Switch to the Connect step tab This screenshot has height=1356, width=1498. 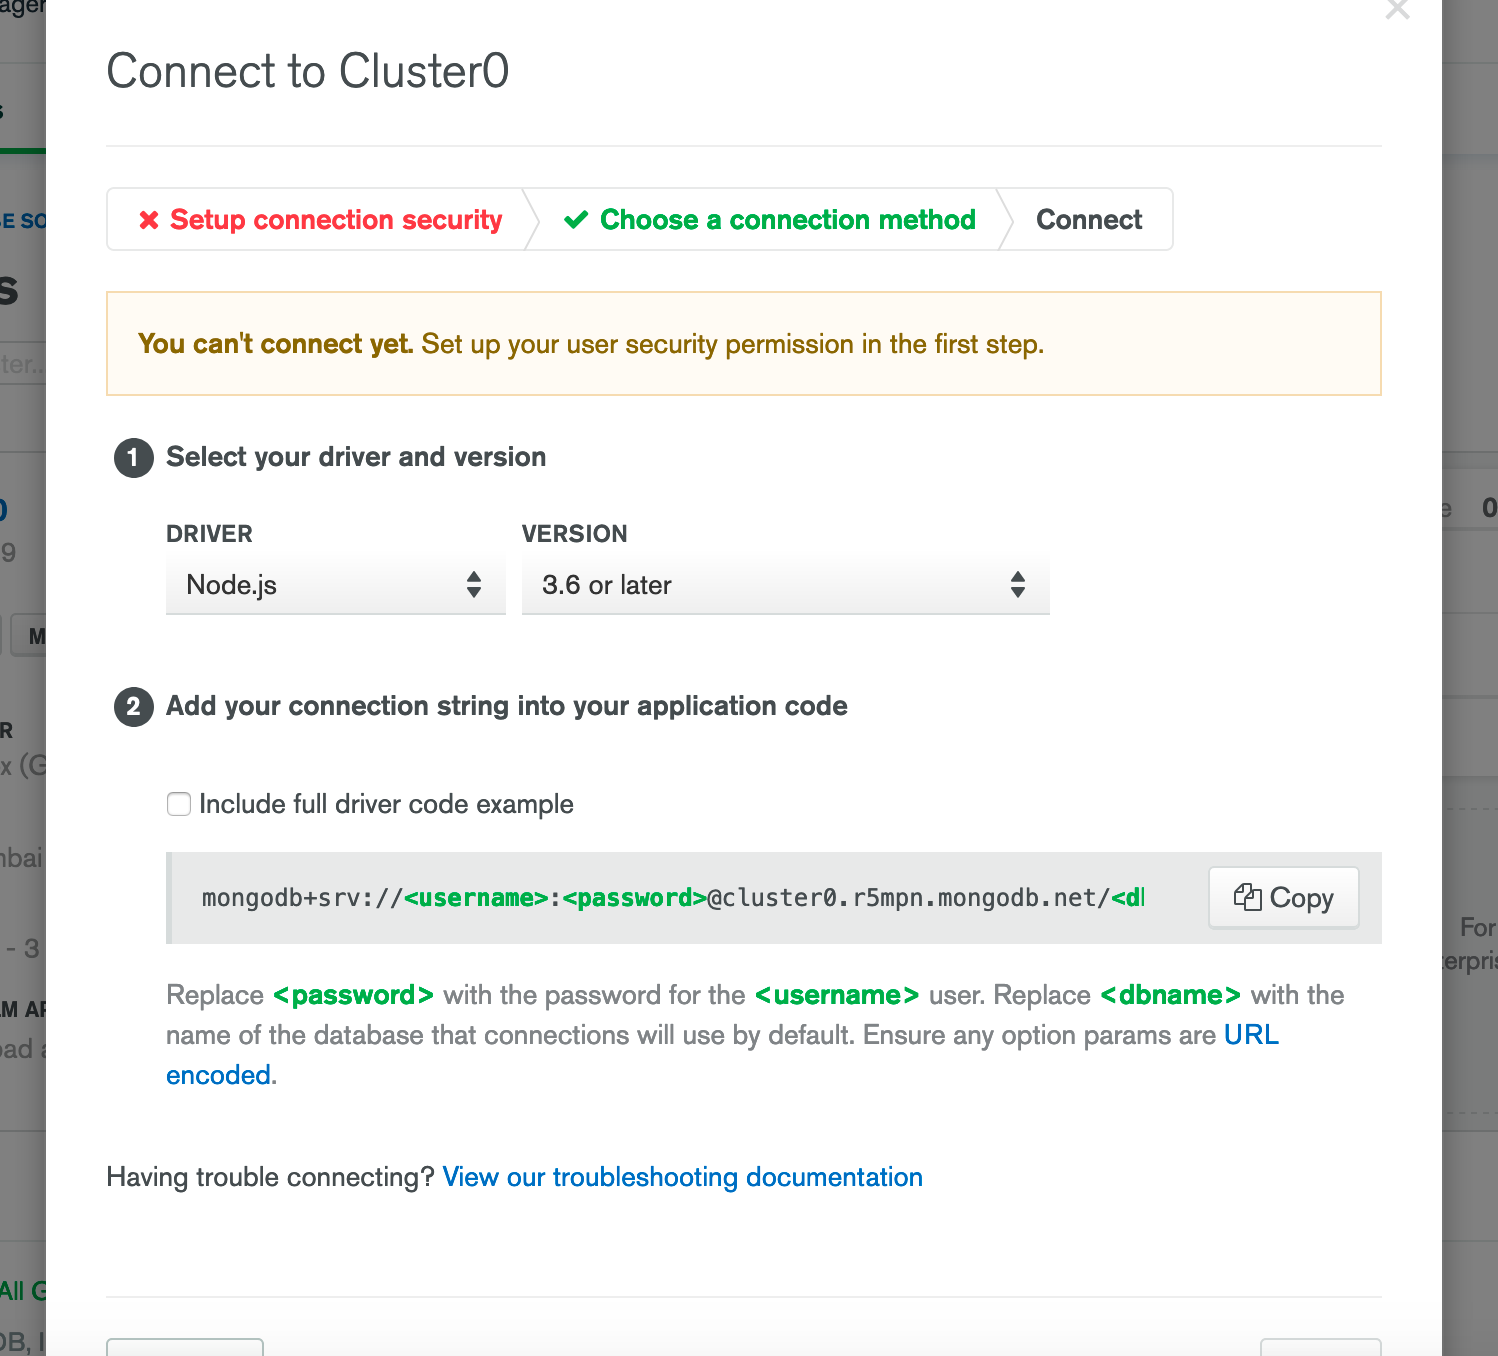click(1089, 219)
